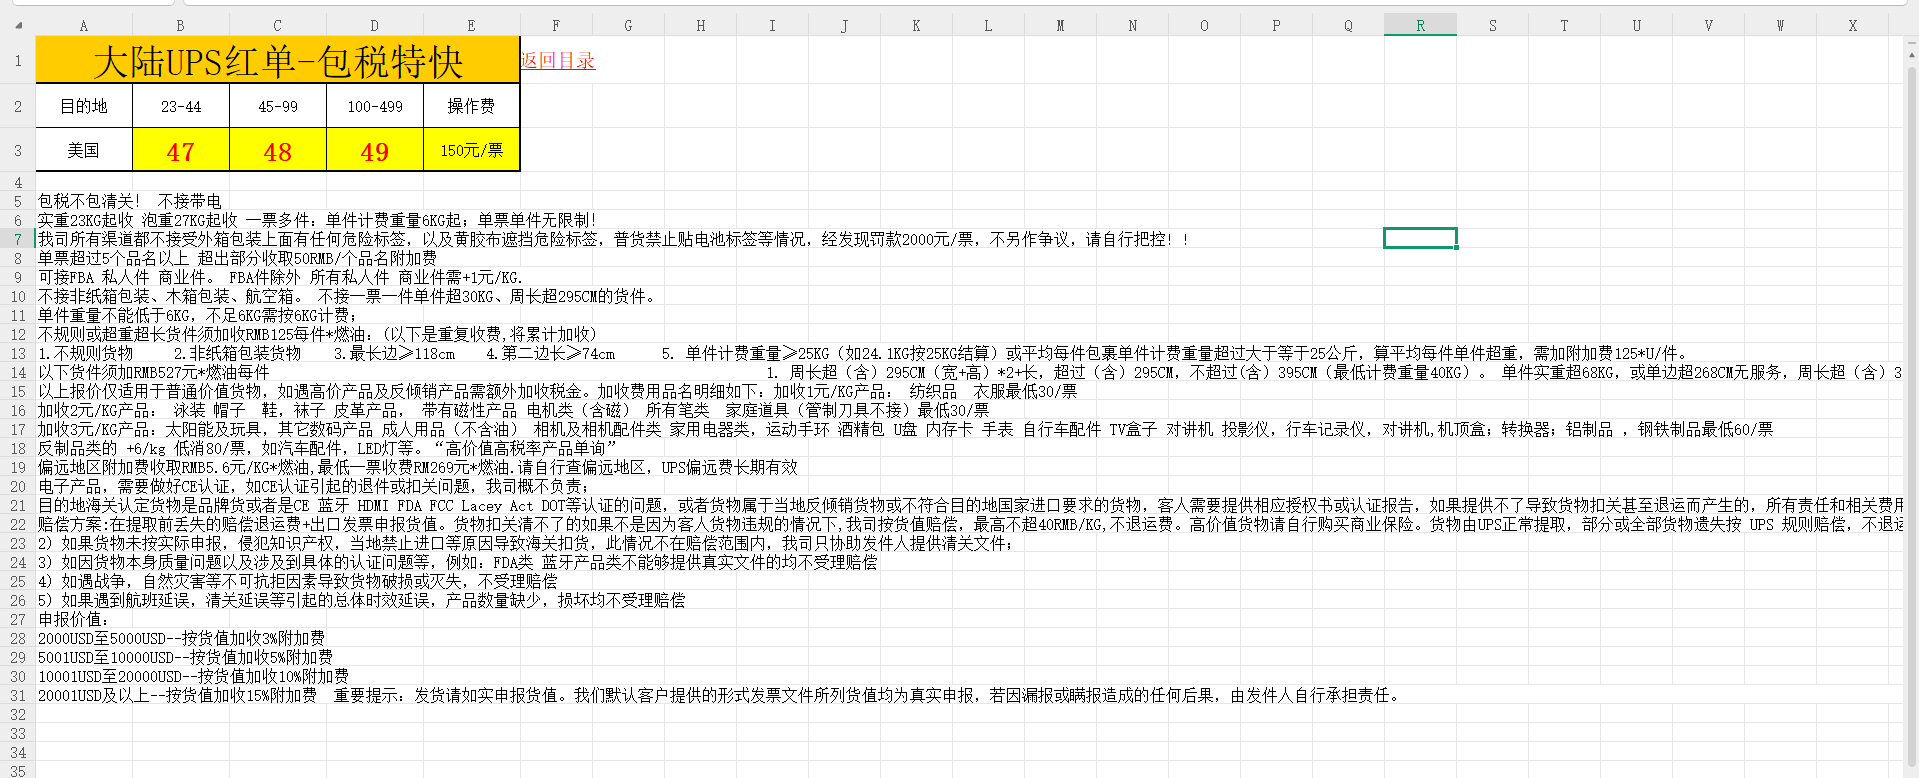Click the row starting 实重23KG起收

pyautogui.click(x=317, y=220)
